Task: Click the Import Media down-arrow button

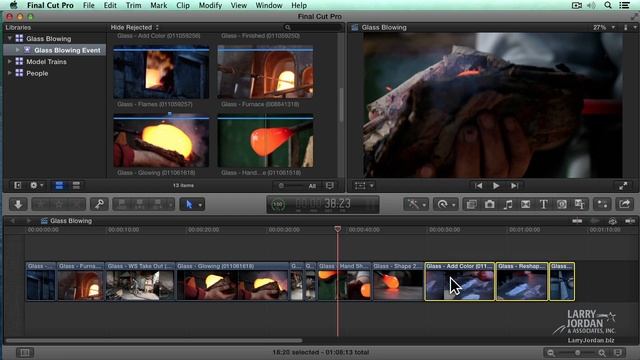Action: pos(18,204)
